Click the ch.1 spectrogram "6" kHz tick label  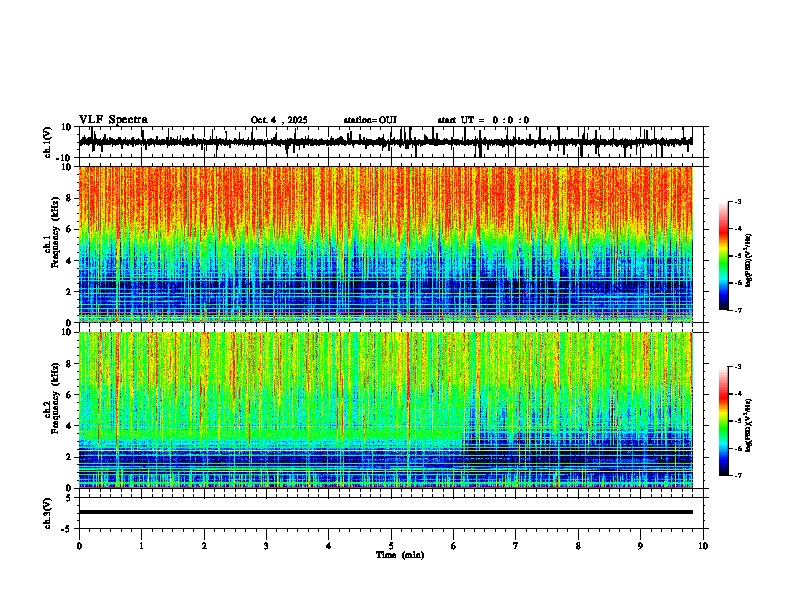point(69,230)
